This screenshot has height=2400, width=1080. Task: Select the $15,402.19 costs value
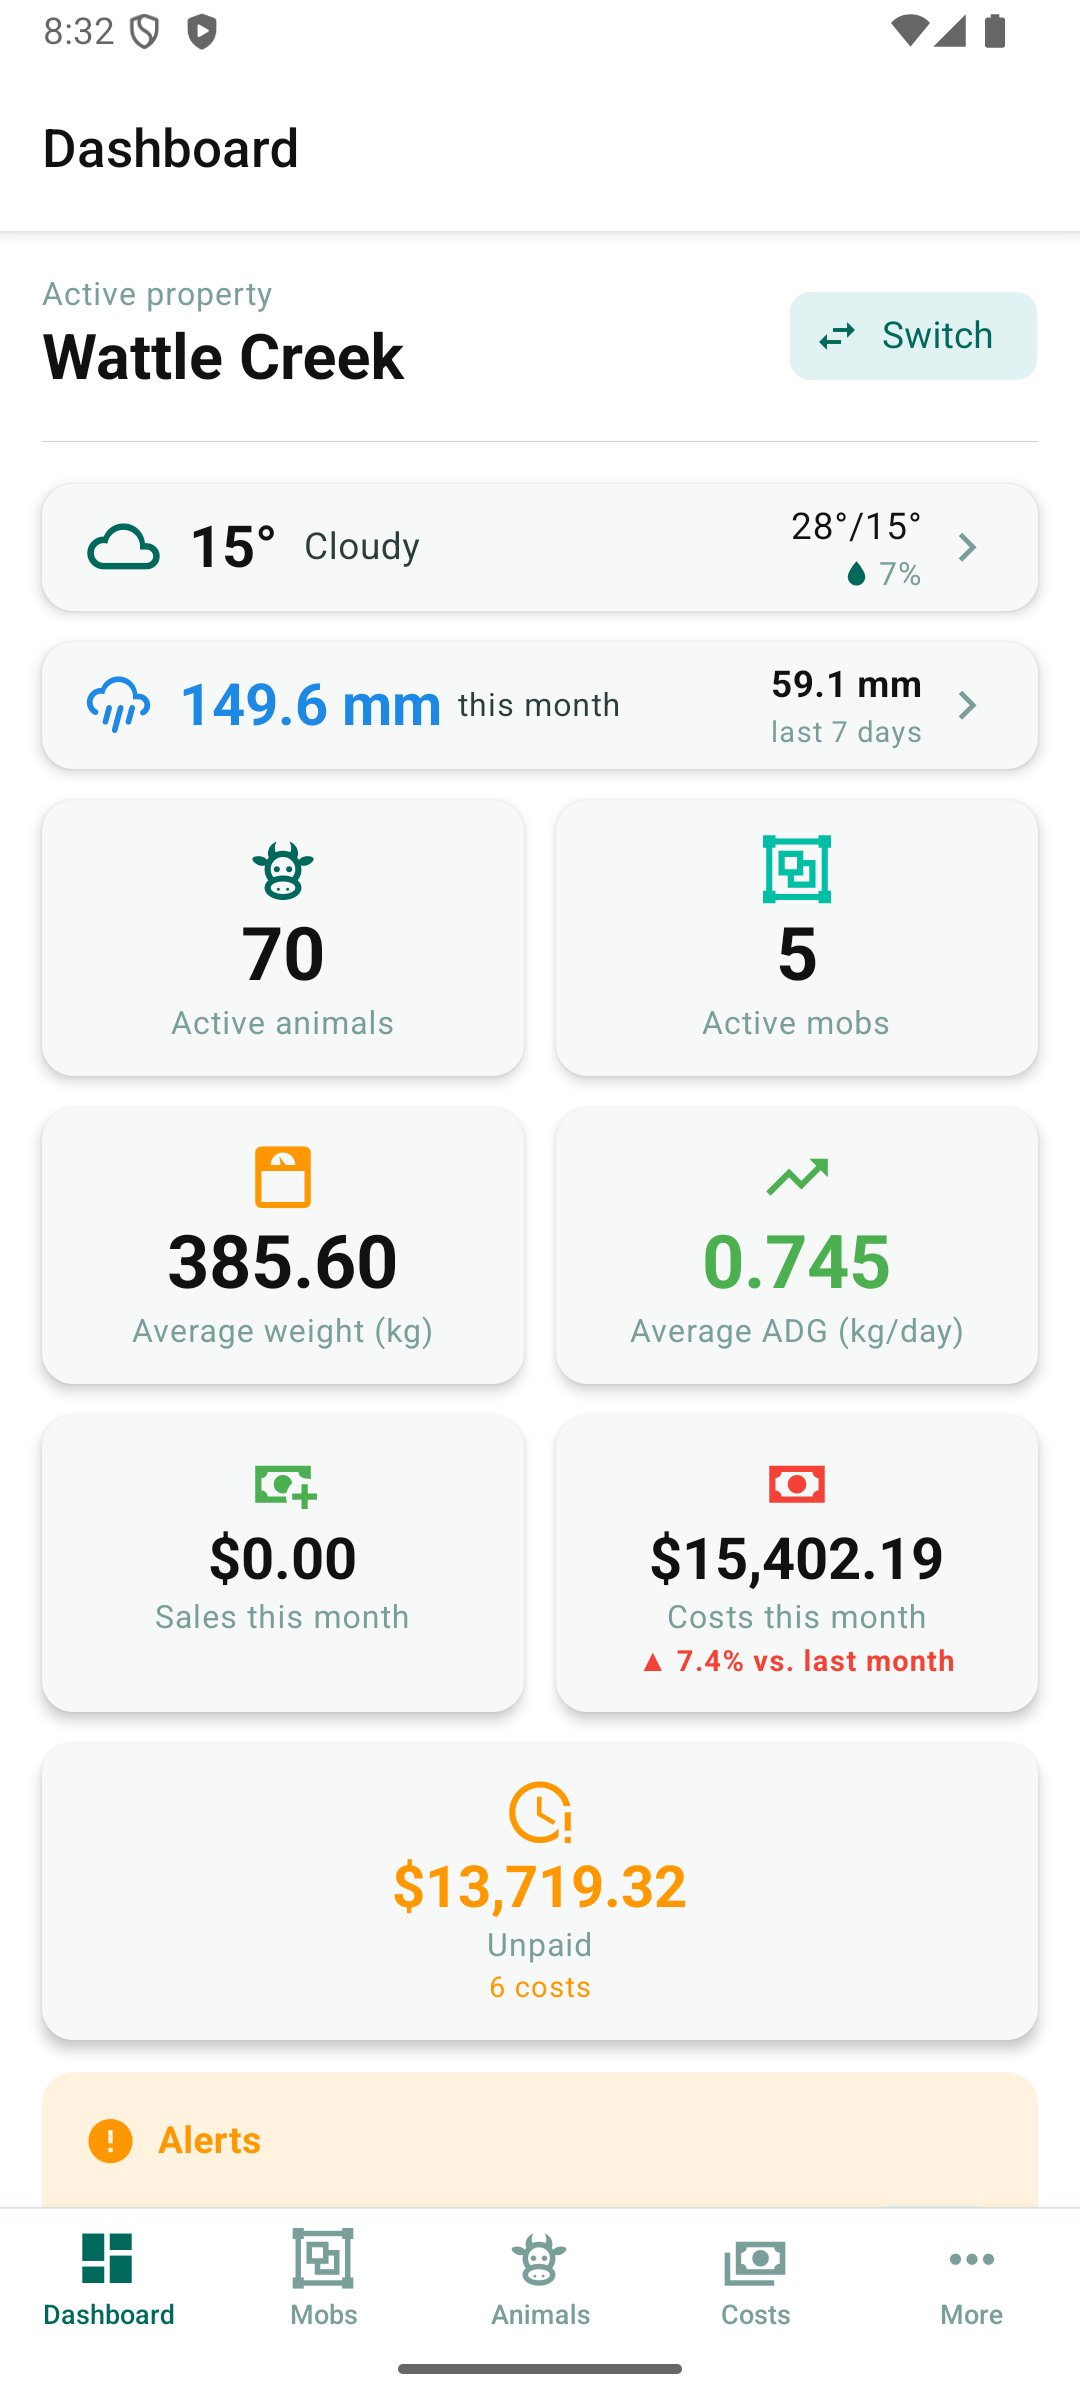point(797,1558)
